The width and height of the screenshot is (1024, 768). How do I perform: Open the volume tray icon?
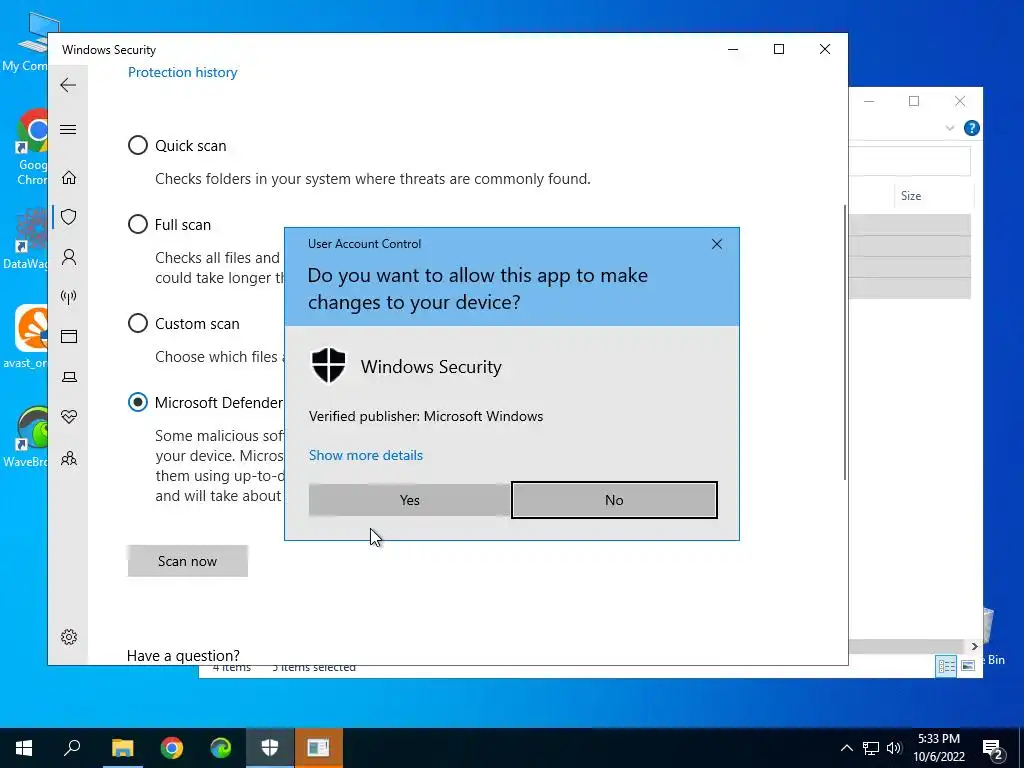tap(894, 748)
